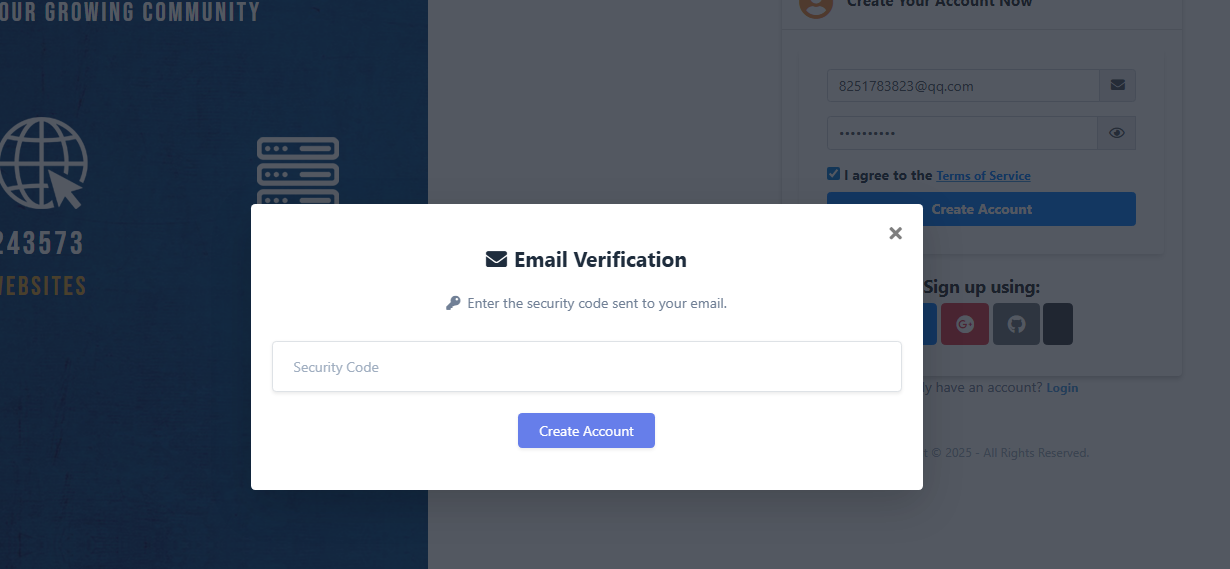1230x569 pixels.
Task: Click the dark sign-up button beside GitHub
Action: (x=1058, y=324)
